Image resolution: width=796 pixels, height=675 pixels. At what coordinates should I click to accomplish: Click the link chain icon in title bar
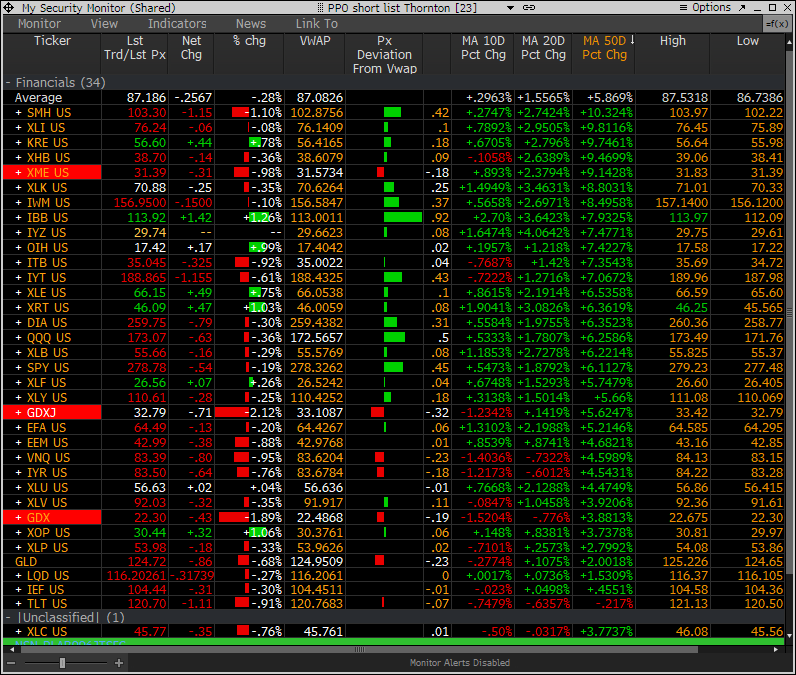(529, 8)
